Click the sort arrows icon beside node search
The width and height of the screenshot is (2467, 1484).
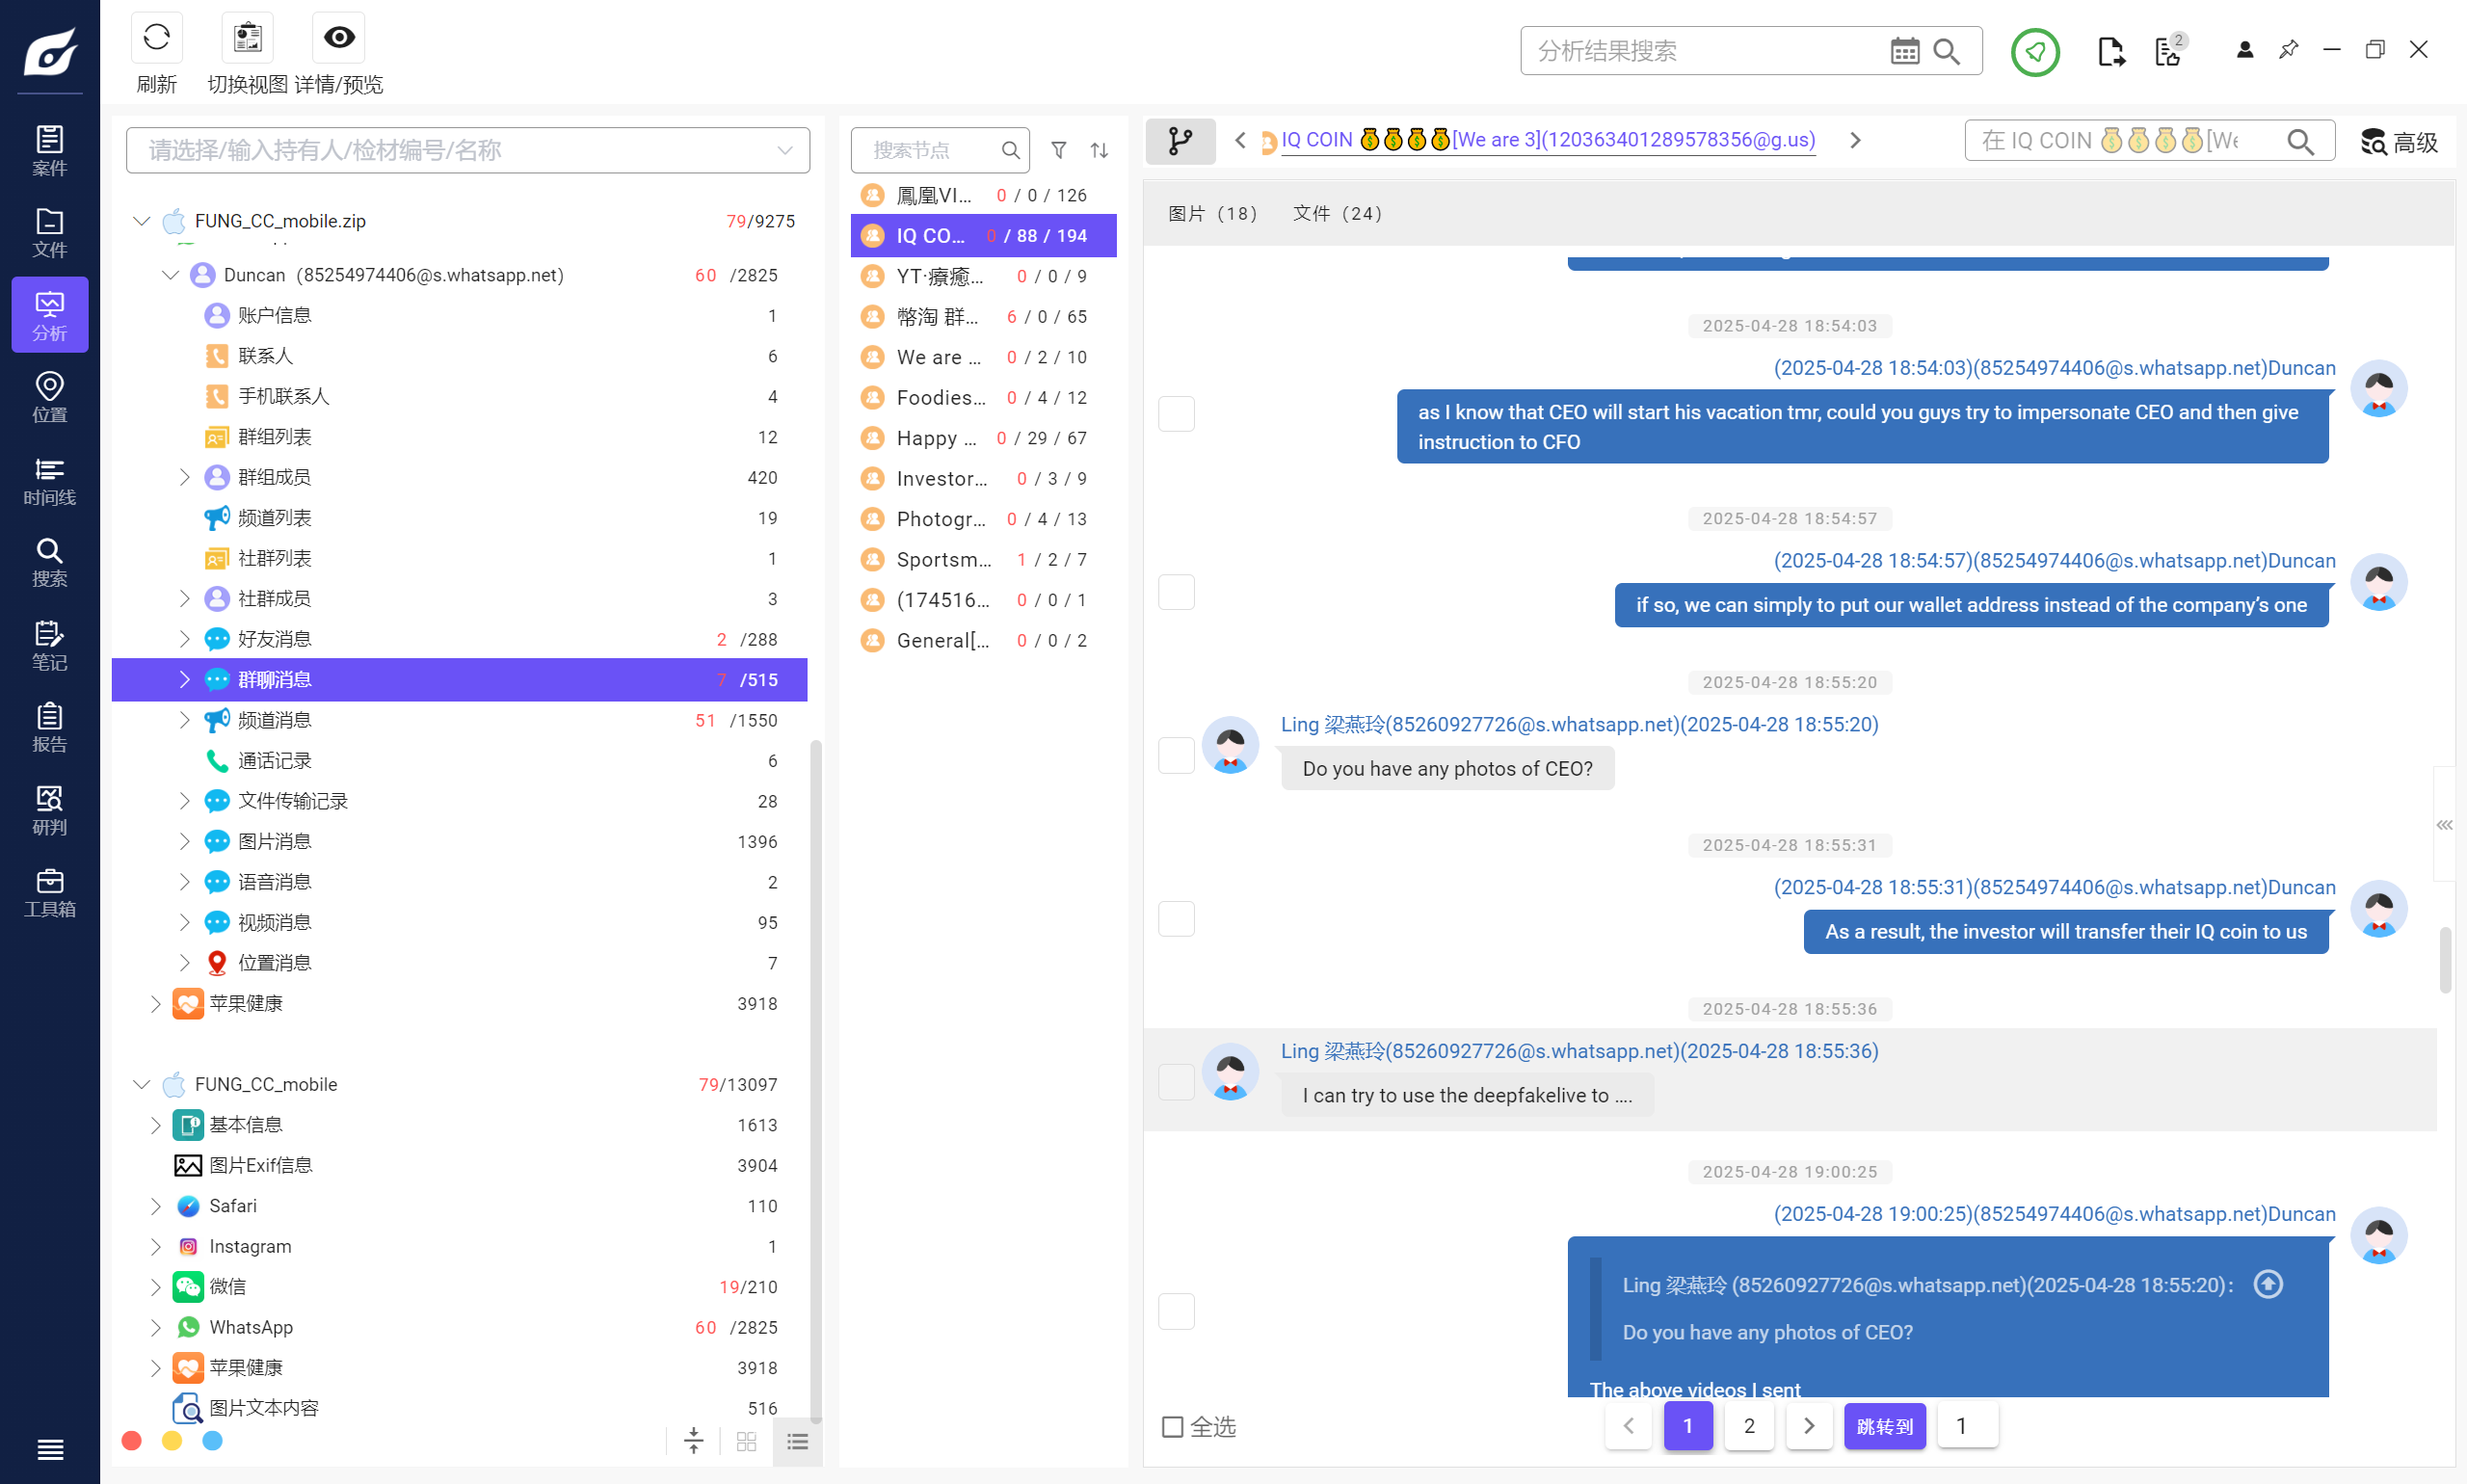pyautogui.click(x=1099, y=150)
